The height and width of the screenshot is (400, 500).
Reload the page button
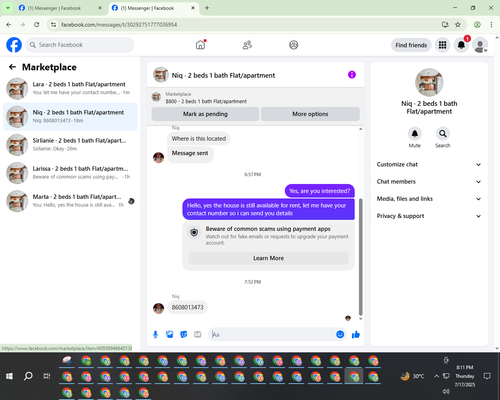[37, 24]
